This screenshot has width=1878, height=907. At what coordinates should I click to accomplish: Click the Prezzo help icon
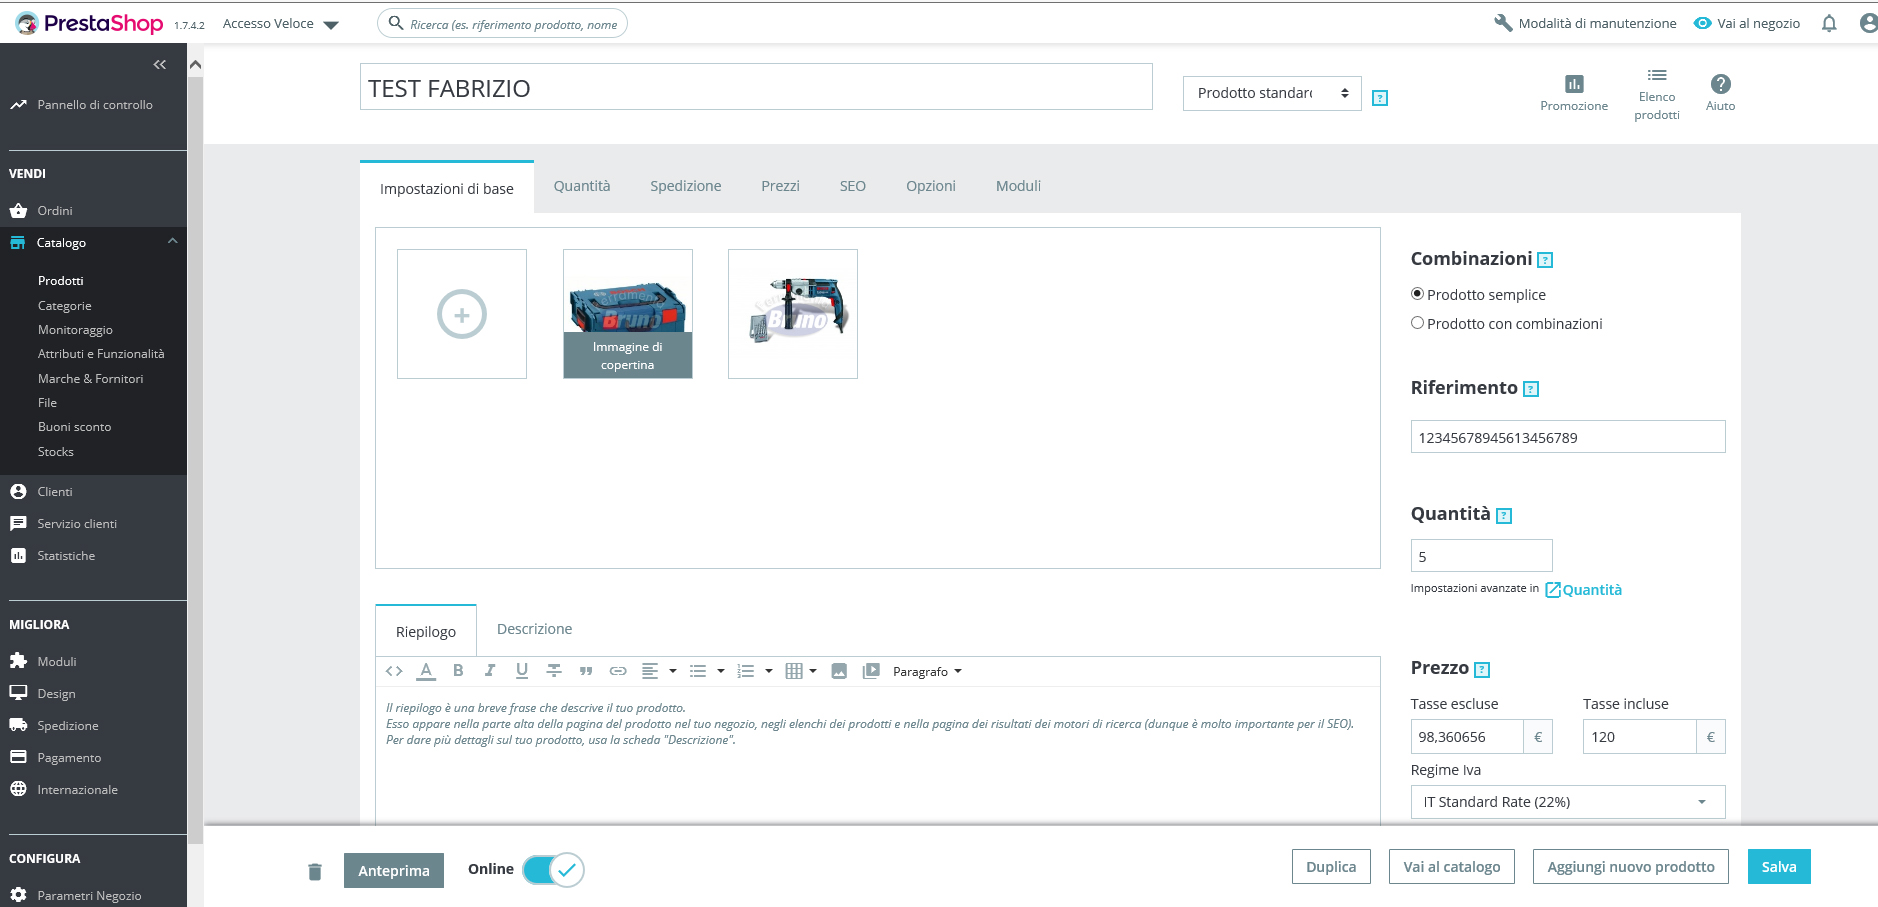click(x=1483, y=670)
